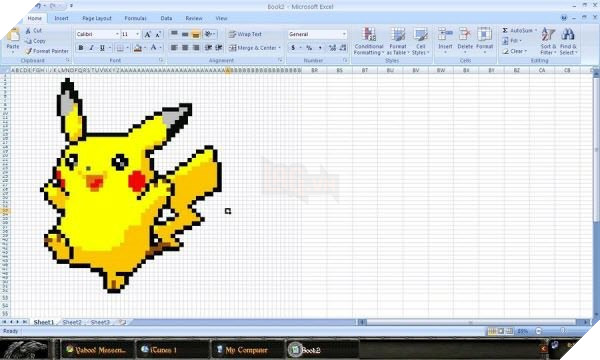Open My Computer from the taskbar

point(248,350)
